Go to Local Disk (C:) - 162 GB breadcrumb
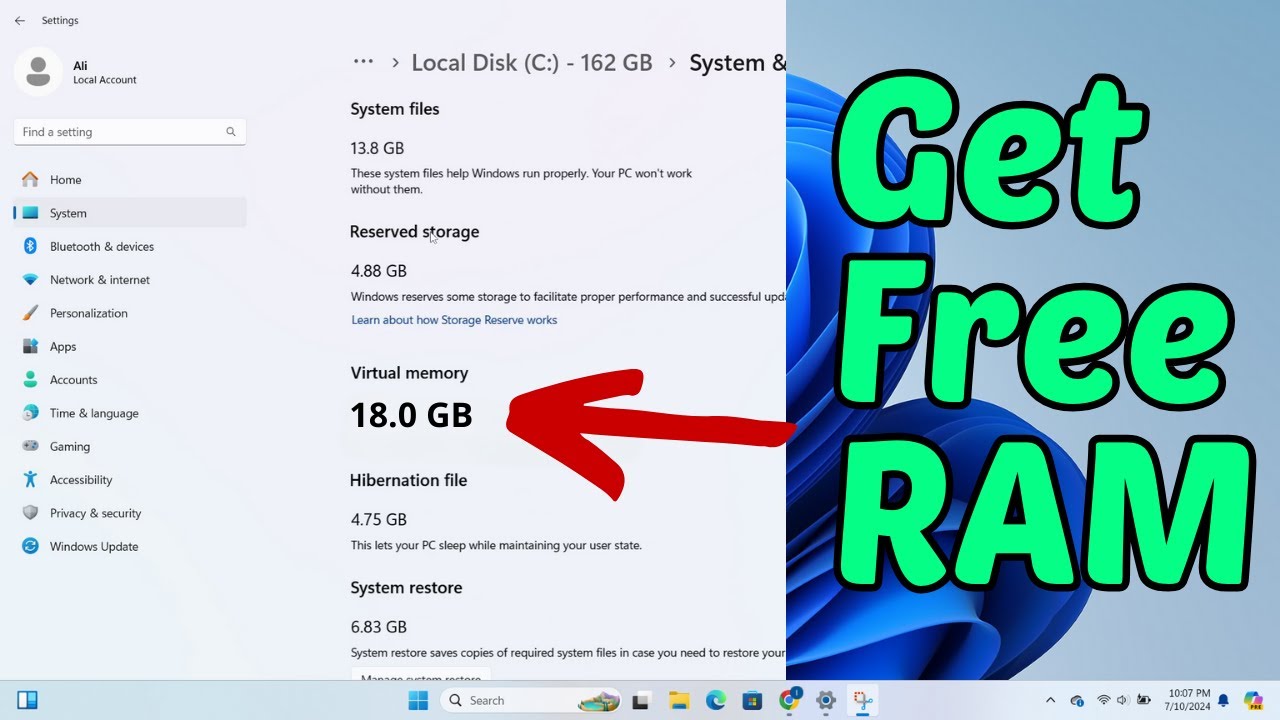This screenshot has width=1280, height=720. pos(532,63)
